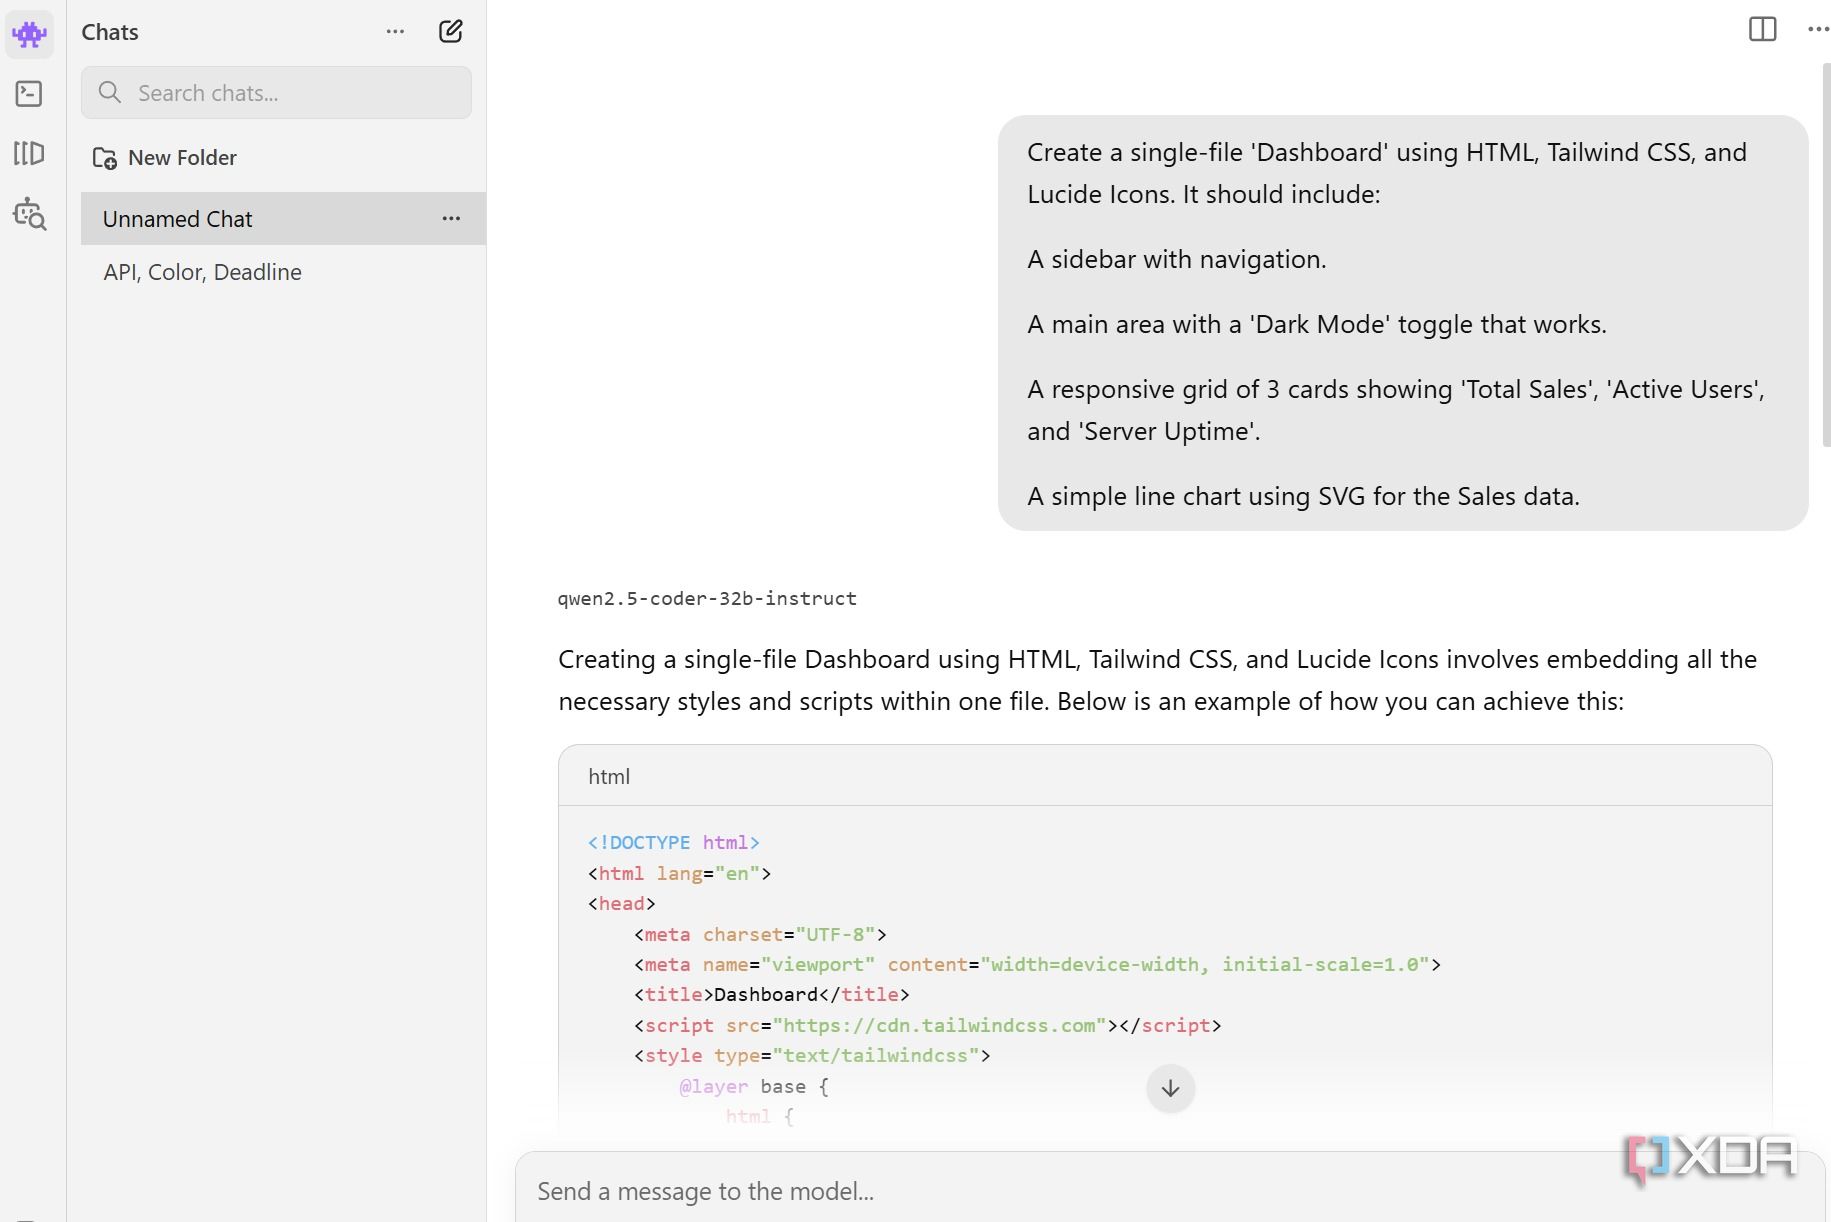Click the tailwindcss CDN script line

(928, 1025)
